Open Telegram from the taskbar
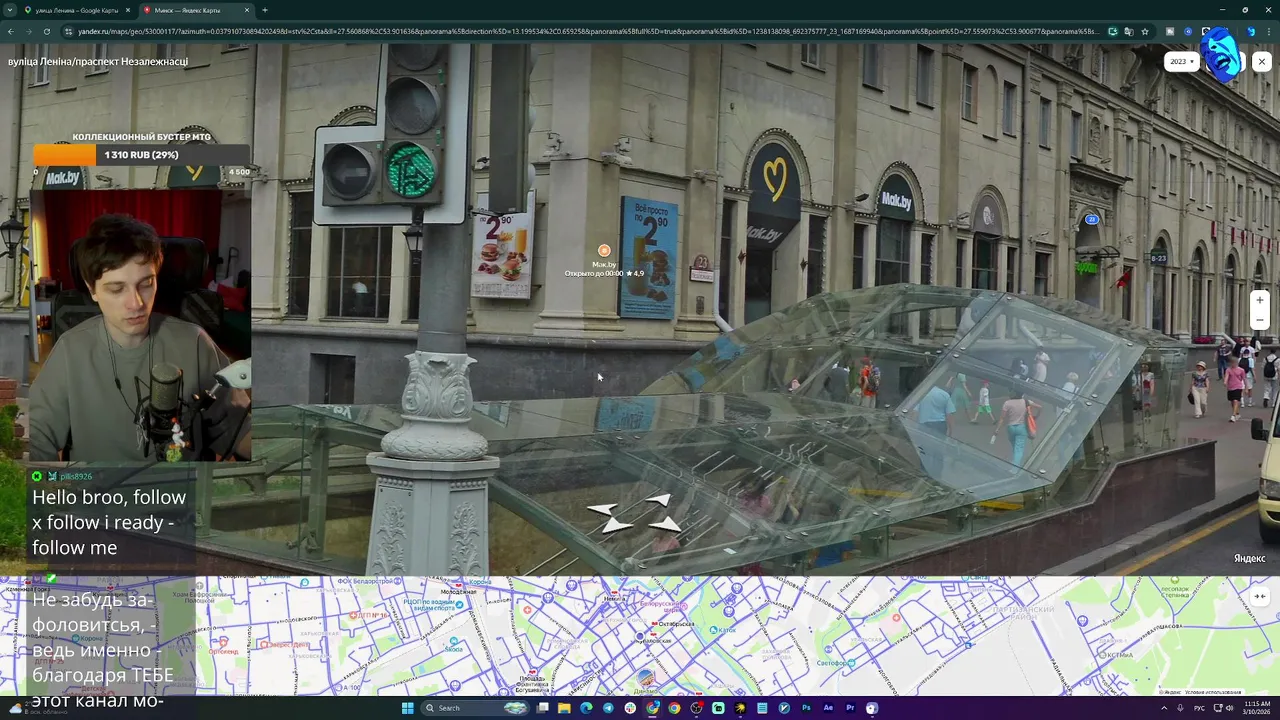This screenshot has width=1280, height=720. click(608, 708)
